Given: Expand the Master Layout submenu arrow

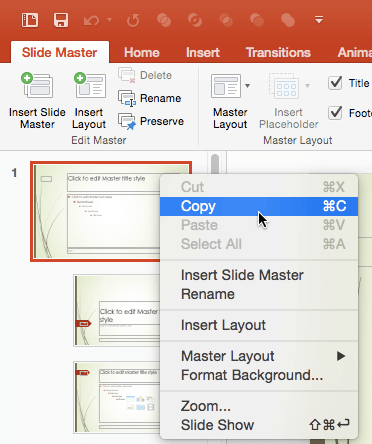Looking at the screenshot, I should [341, 356].
